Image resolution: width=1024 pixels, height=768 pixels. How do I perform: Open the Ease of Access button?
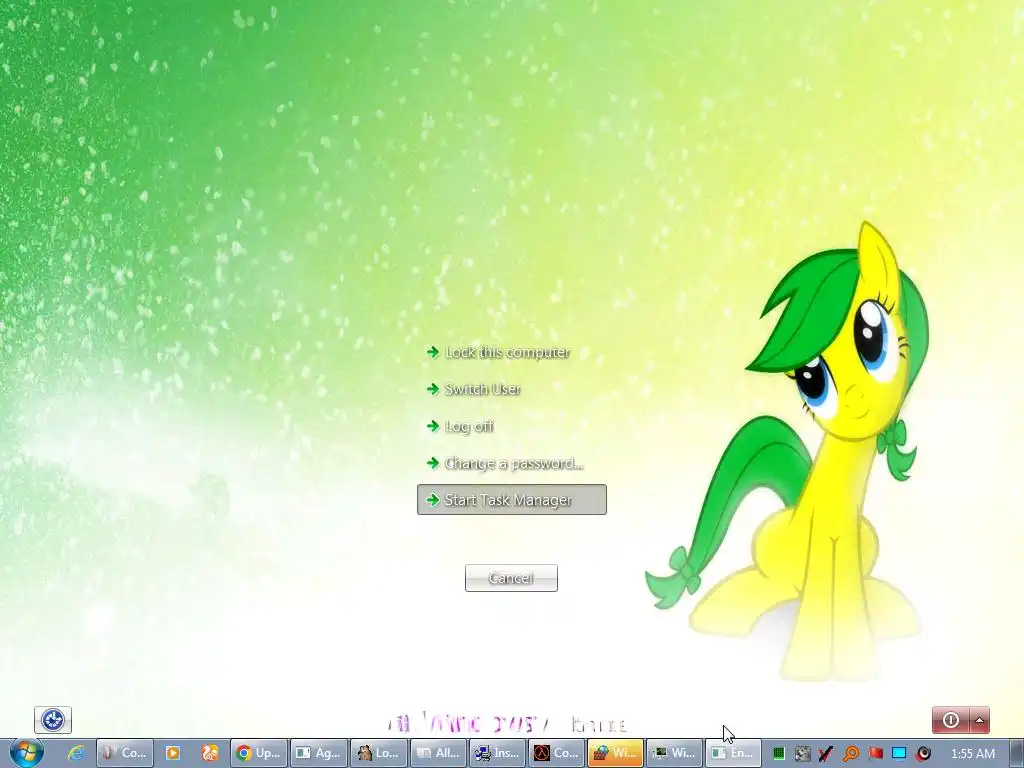(53, 720)
